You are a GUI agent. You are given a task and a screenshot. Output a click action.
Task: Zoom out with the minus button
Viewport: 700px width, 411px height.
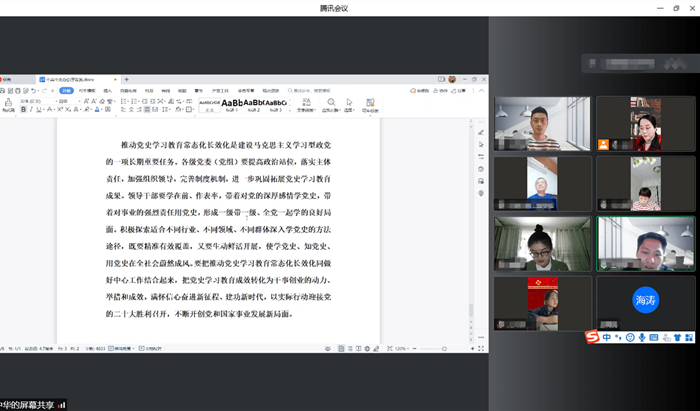coord(415,349)
